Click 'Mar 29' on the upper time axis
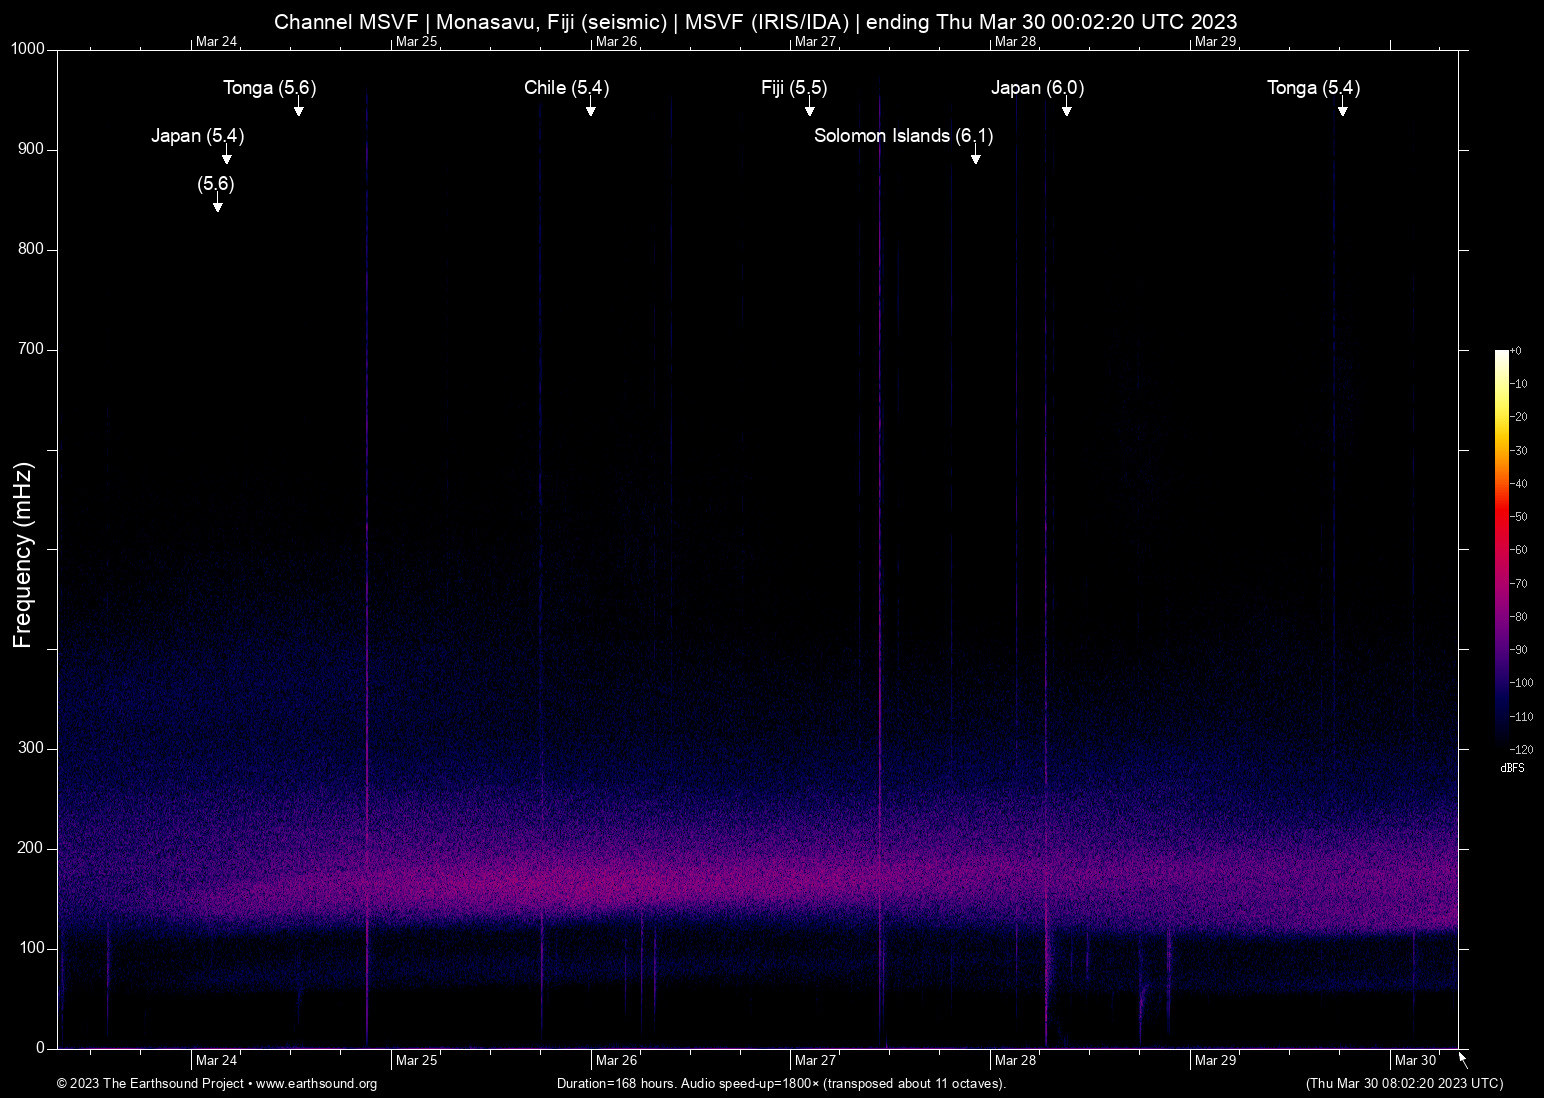 (1216, 42)
